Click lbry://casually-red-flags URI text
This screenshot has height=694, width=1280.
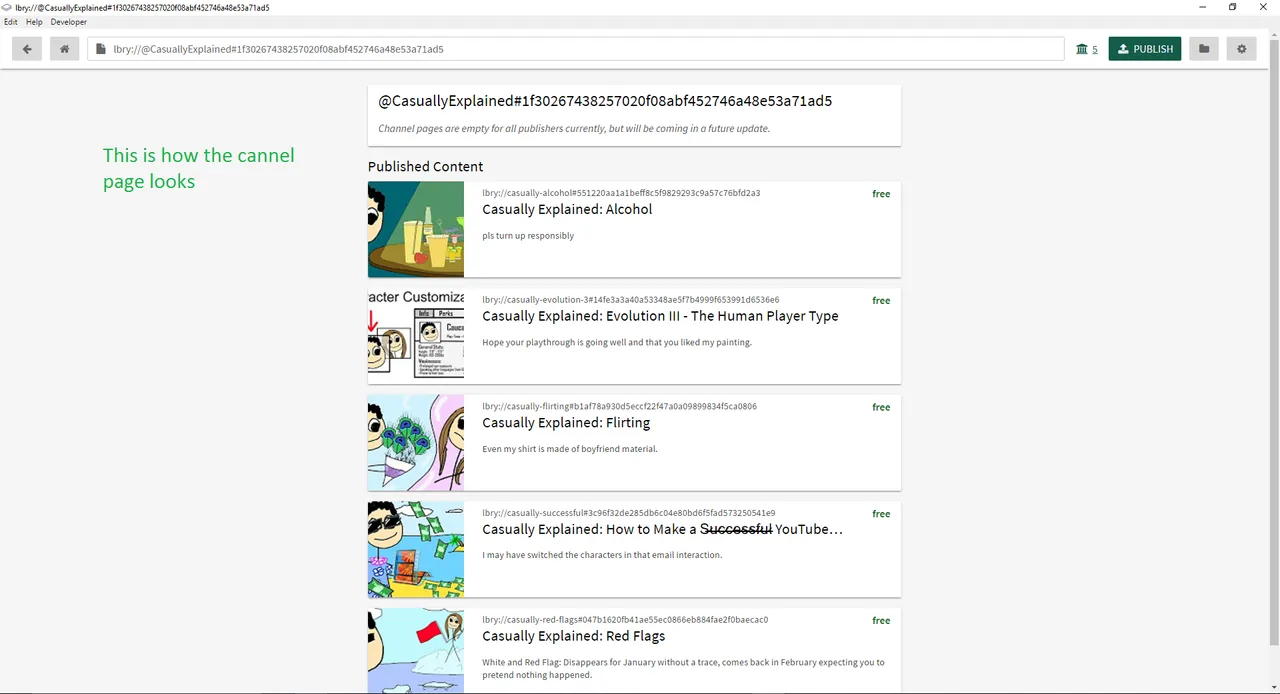[x=625, y=620]
